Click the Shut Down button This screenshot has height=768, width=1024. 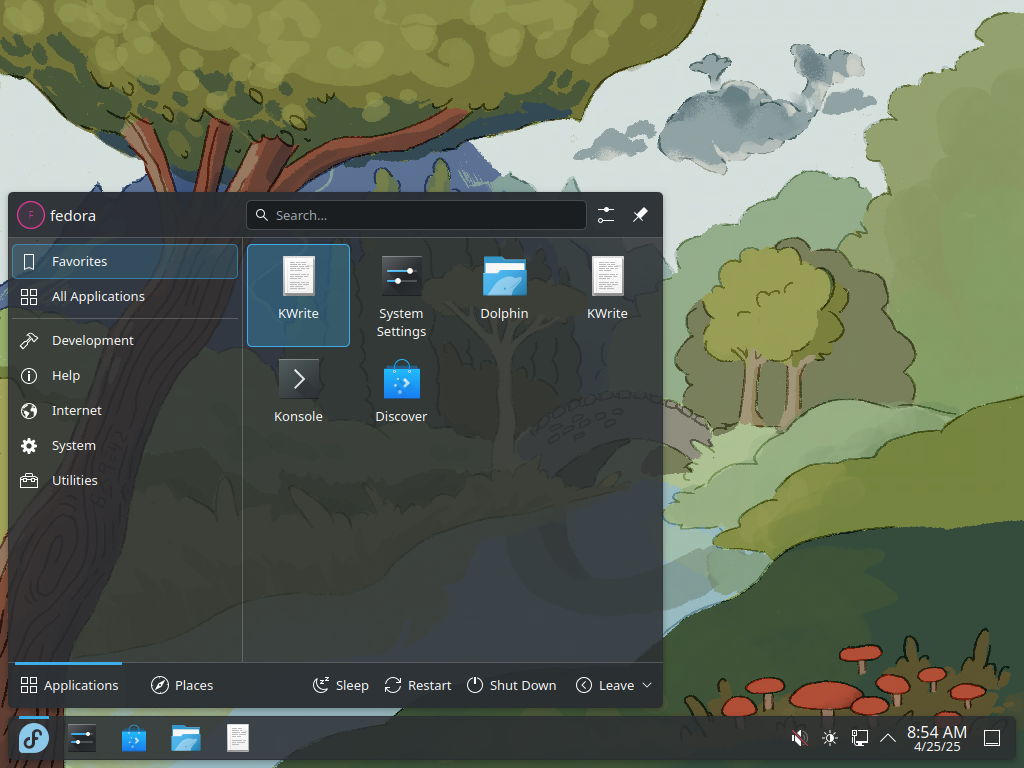[x=511, y=685]
